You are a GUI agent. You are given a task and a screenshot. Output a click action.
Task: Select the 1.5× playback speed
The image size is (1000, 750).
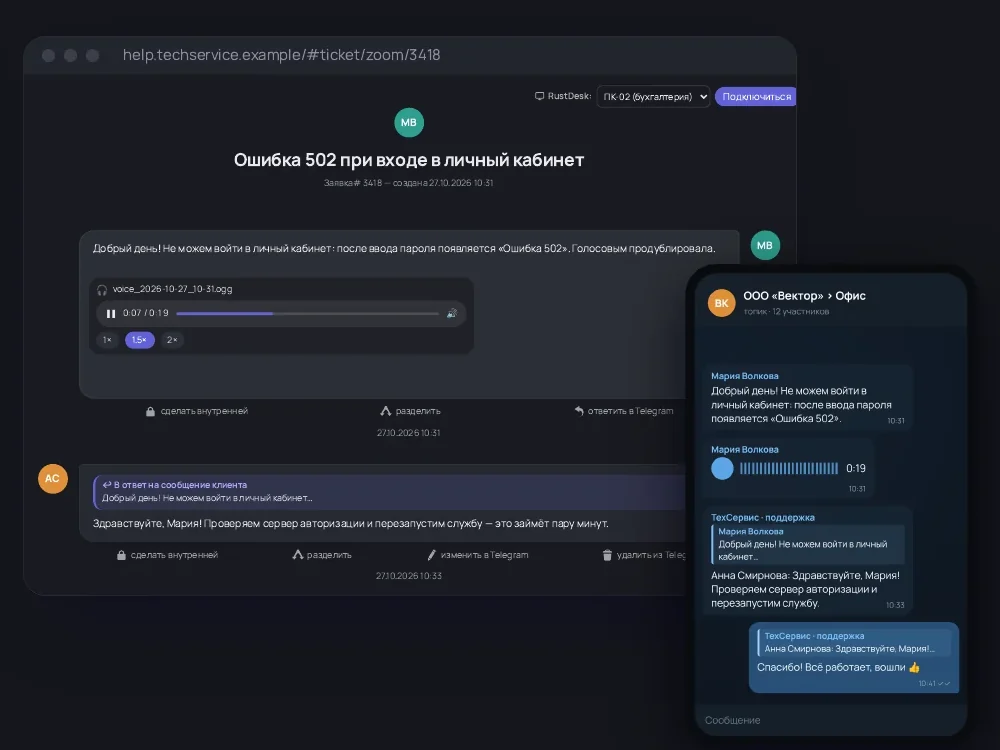pos(140,340)
